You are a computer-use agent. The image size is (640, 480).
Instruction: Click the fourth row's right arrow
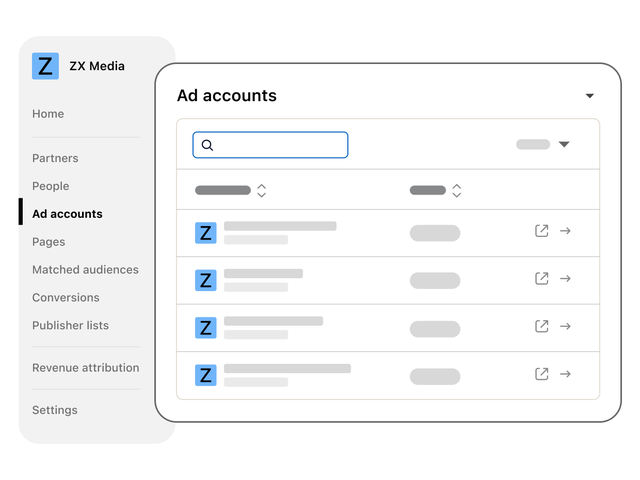click(x=565, y=374)
